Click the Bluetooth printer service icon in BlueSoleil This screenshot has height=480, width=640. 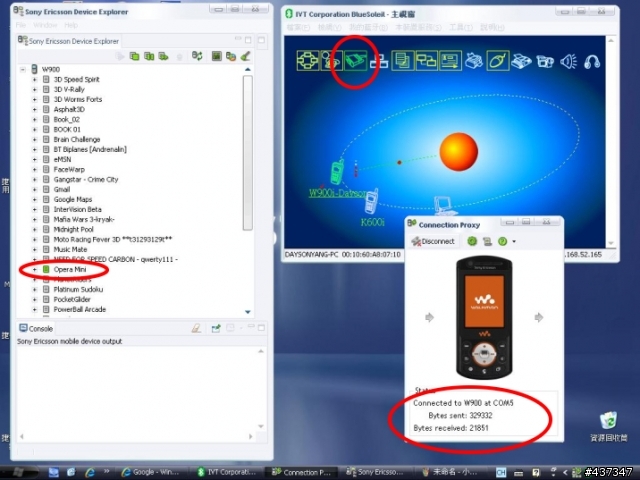(474, 61)
